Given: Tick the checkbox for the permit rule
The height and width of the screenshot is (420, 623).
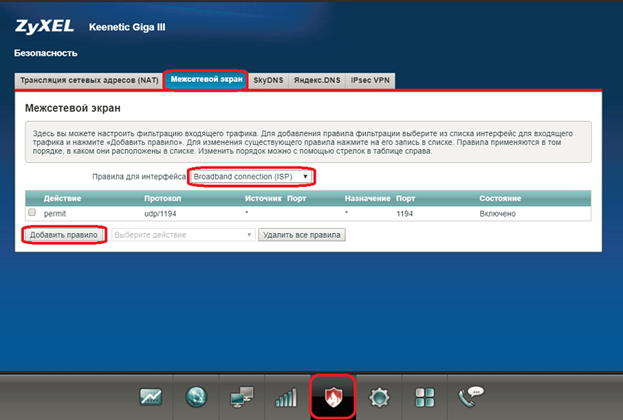Looking at the screenshot, I should (31, 213).
